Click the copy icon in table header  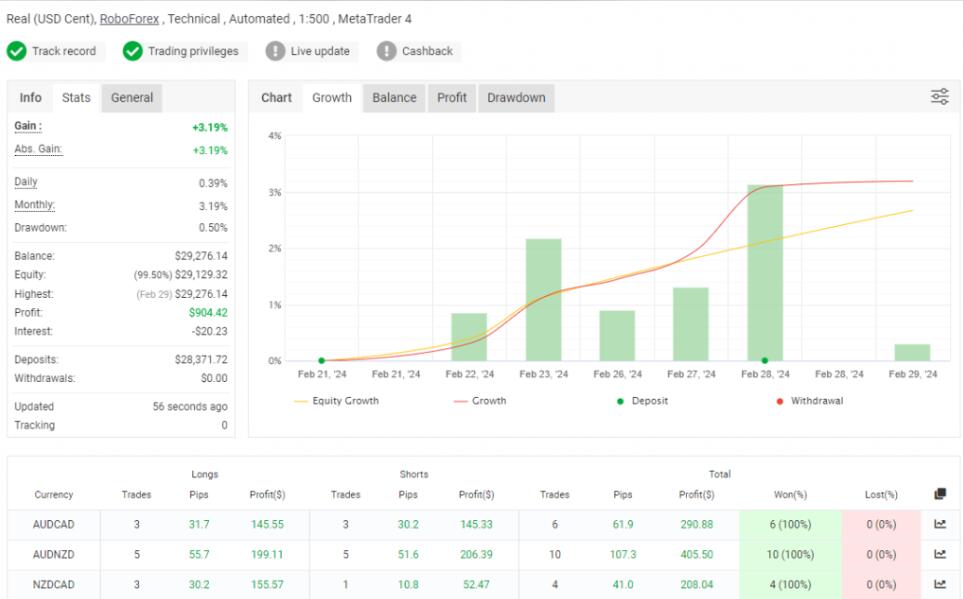939,494
